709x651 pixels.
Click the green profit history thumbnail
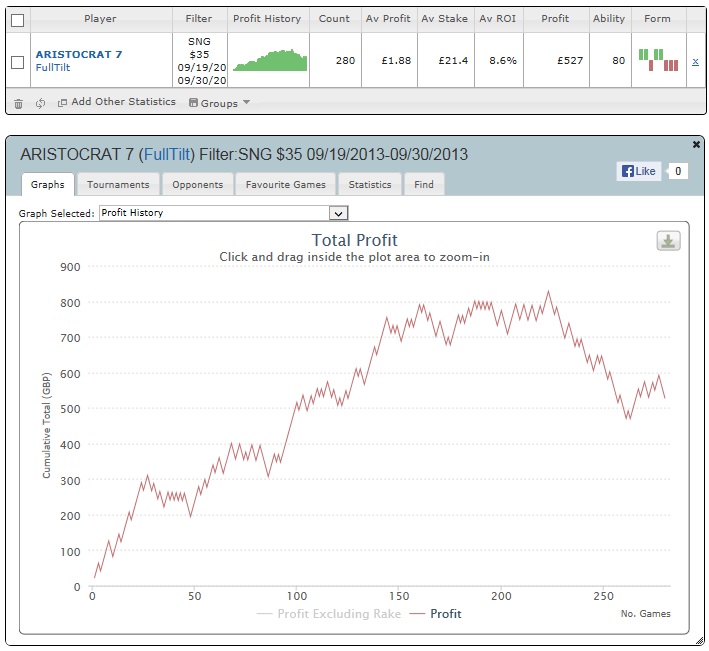[x=270, y=60]
